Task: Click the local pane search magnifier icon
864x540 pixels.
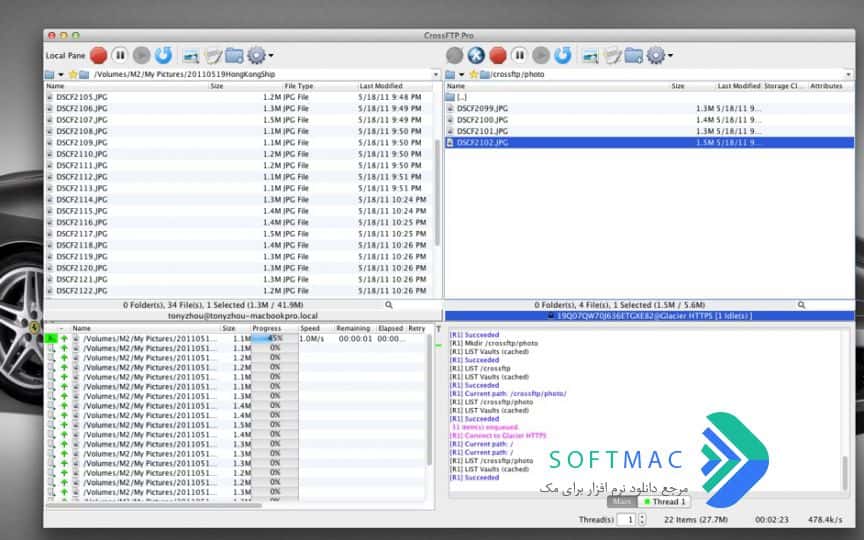Action: click(x=388, y=305)
